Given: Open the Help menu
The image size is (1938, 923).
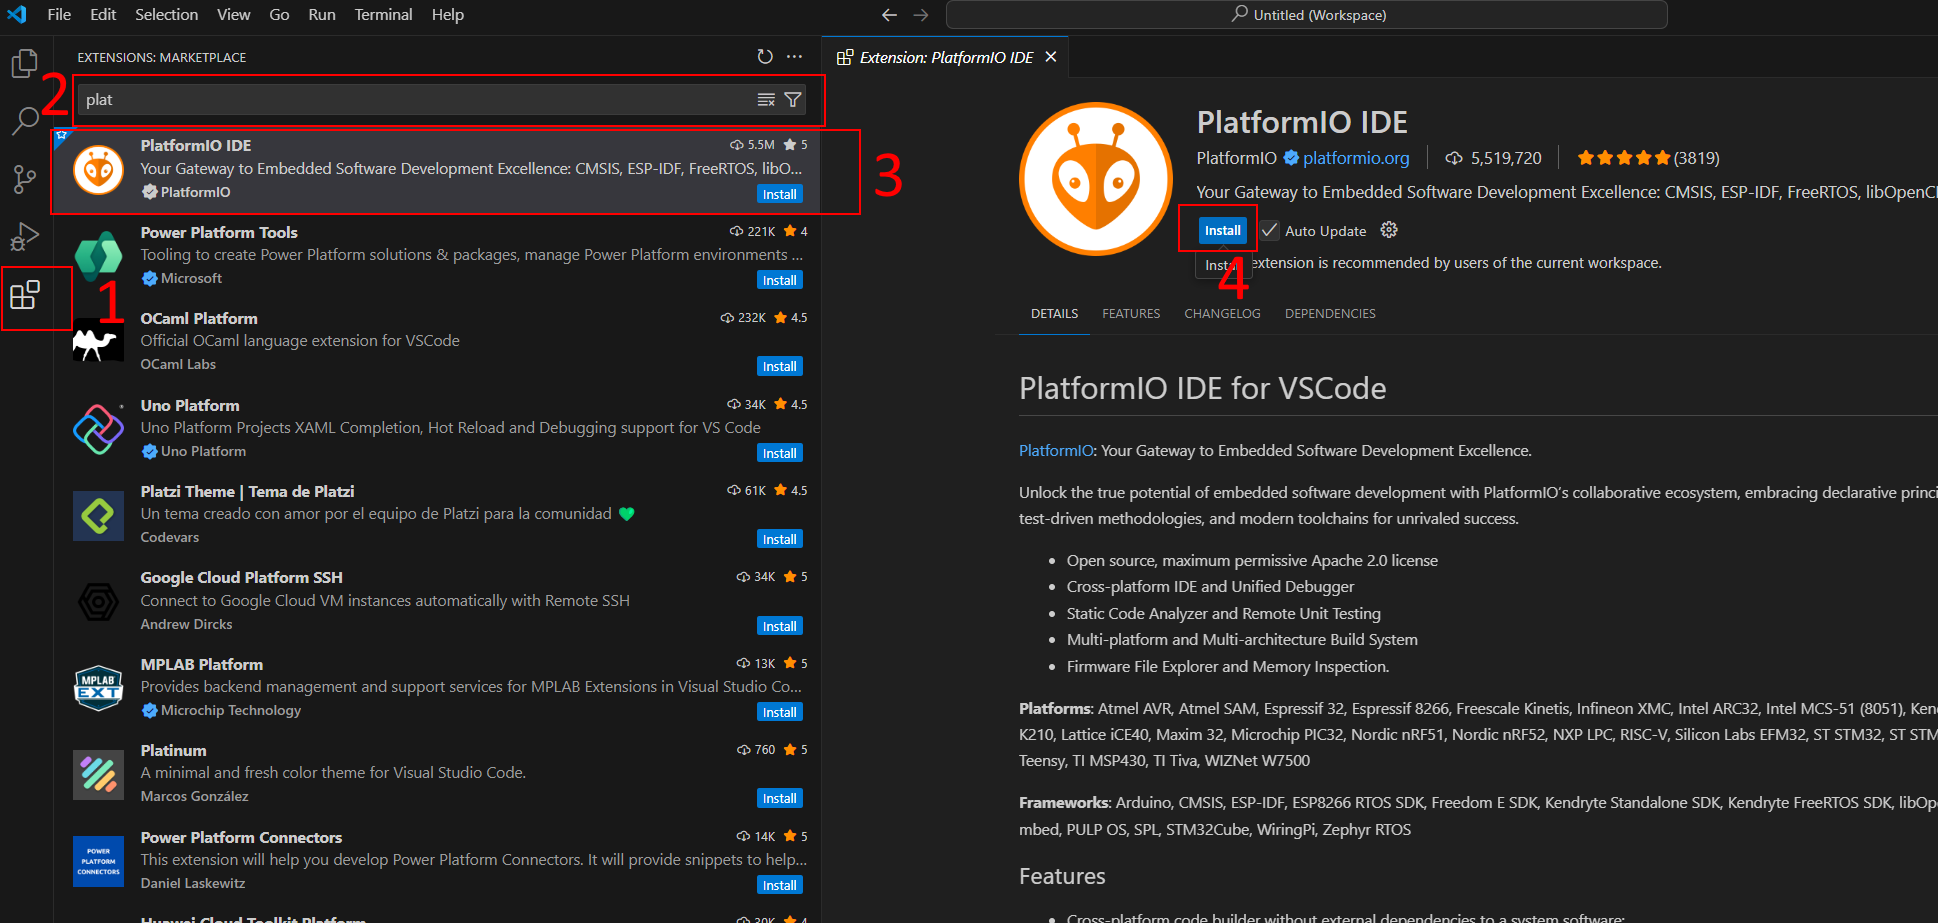Looking at the screenshot, I should [448, 15].
